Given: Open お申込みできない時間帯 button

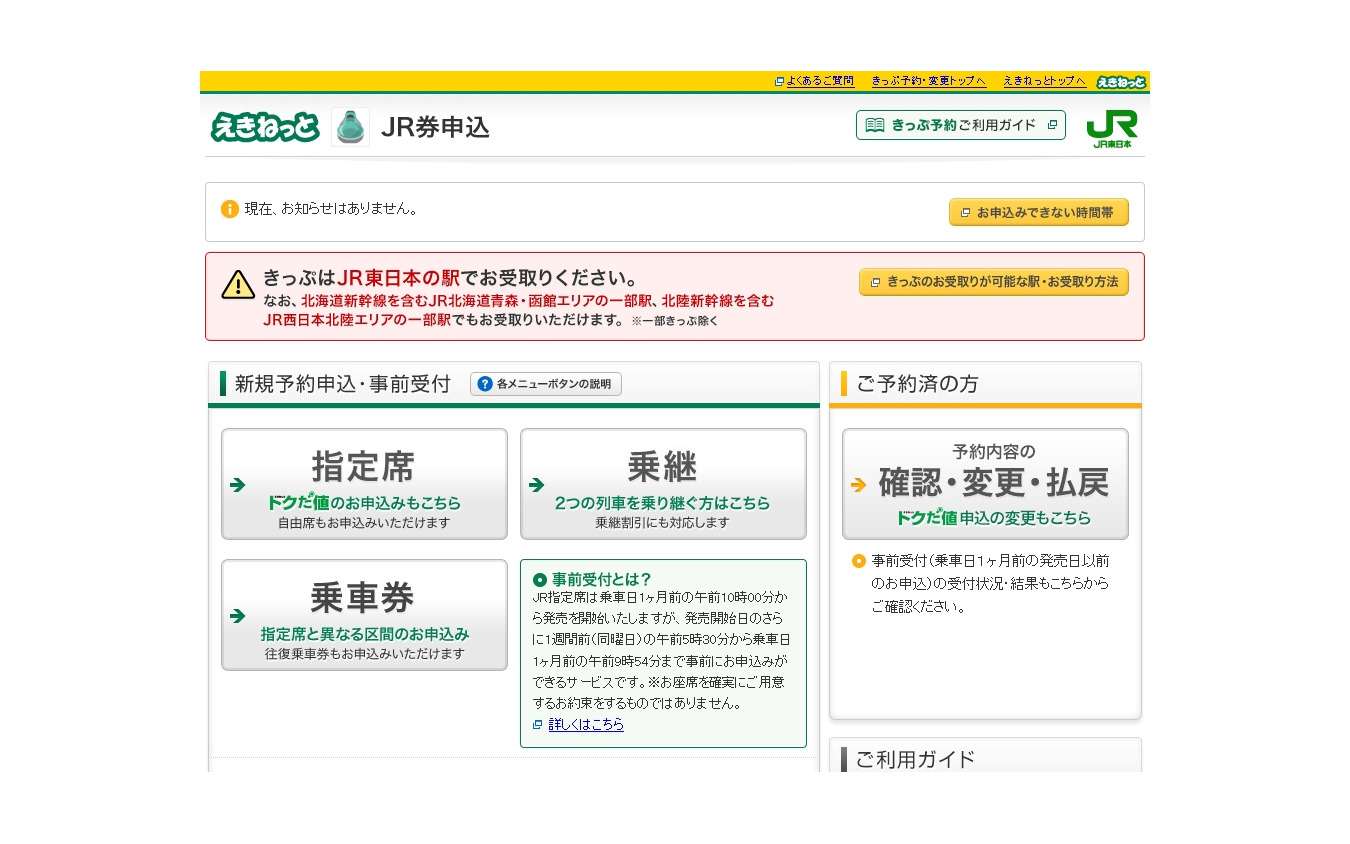Looking at the screenshot, I should click(1038, 212).
